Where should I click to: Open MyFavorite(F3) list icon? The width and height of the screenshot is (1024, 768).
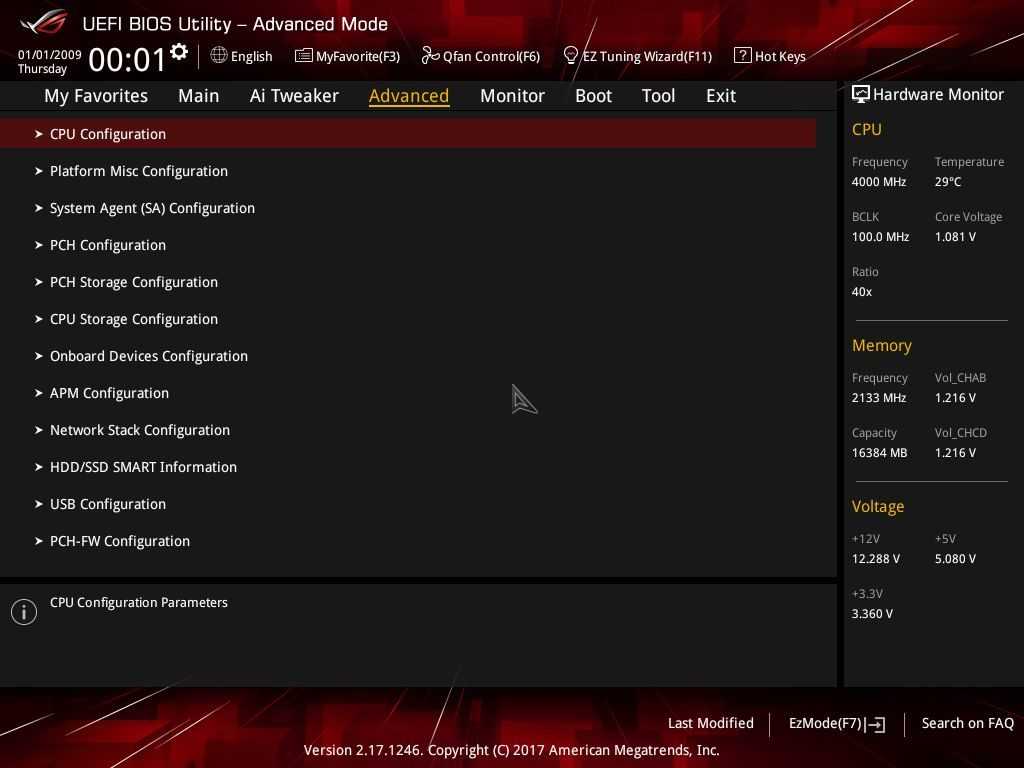(303, 56)
